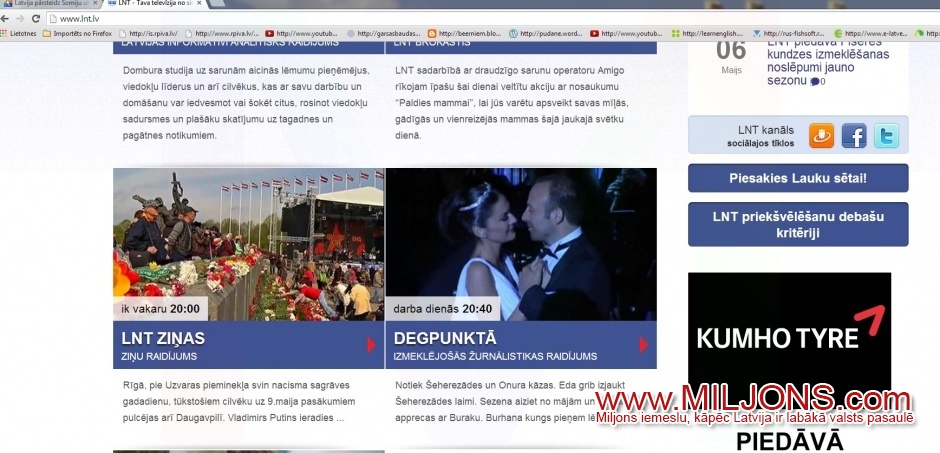Open the LNT Facebook page icon
Image resolution: width=940 pixels, height=453 pixels.
854,135
